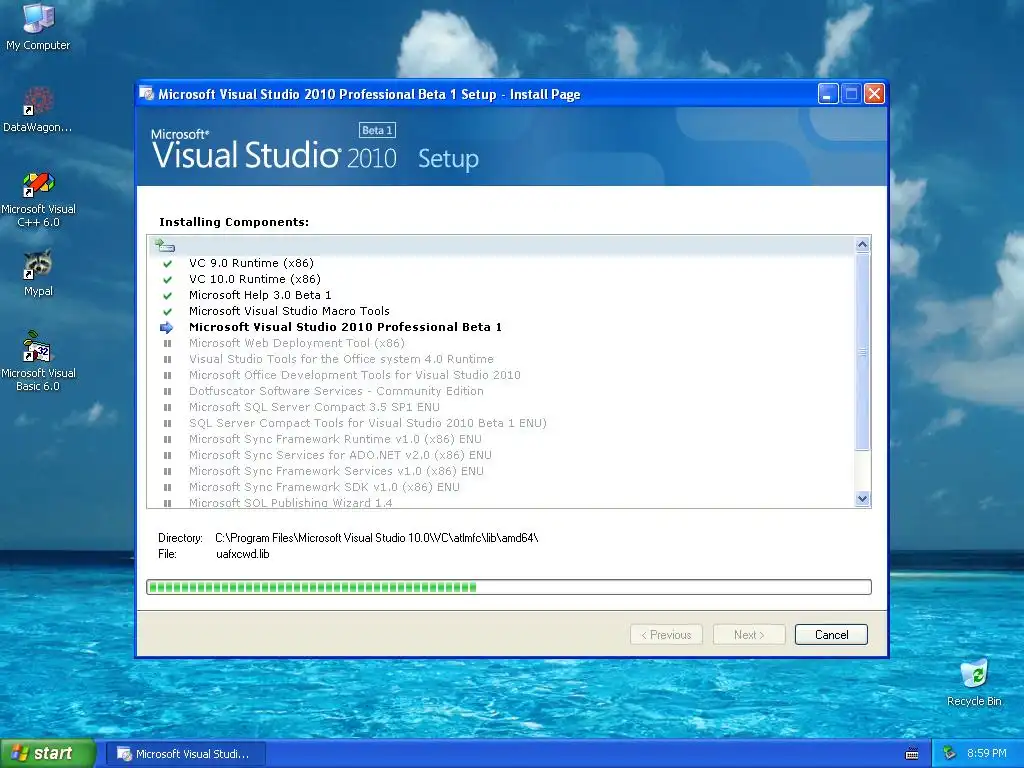
Task: Open the Start menu
Action: click(48, 754)
